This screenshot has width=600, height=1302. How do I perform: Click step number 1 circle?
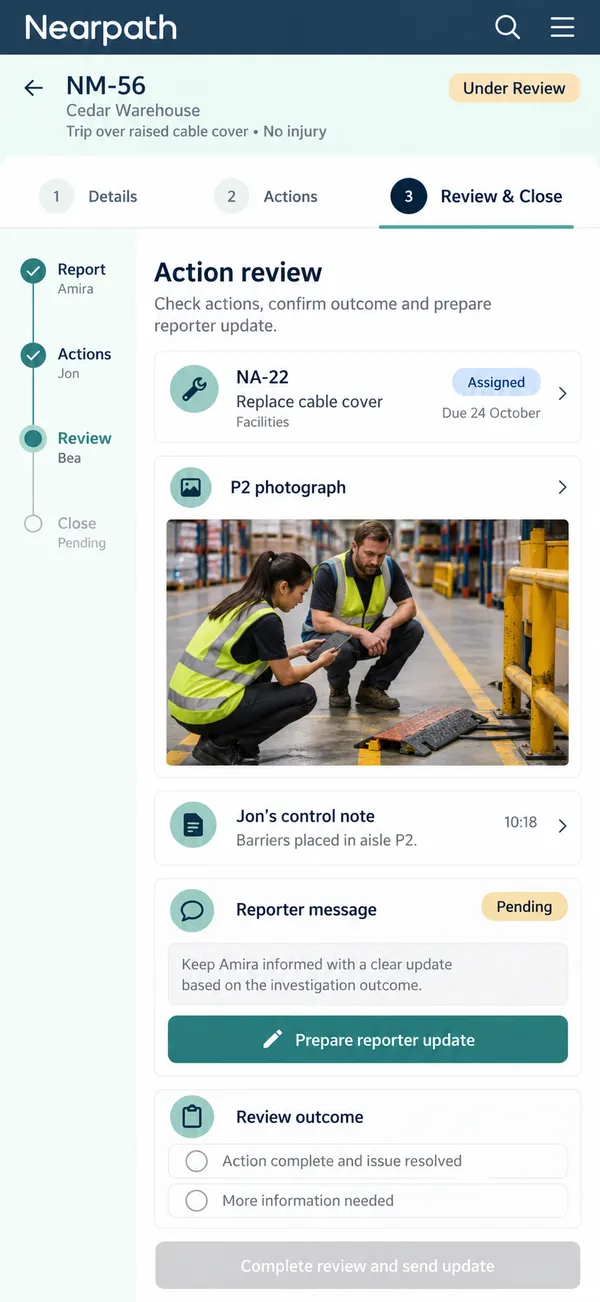tap(56, 196)
